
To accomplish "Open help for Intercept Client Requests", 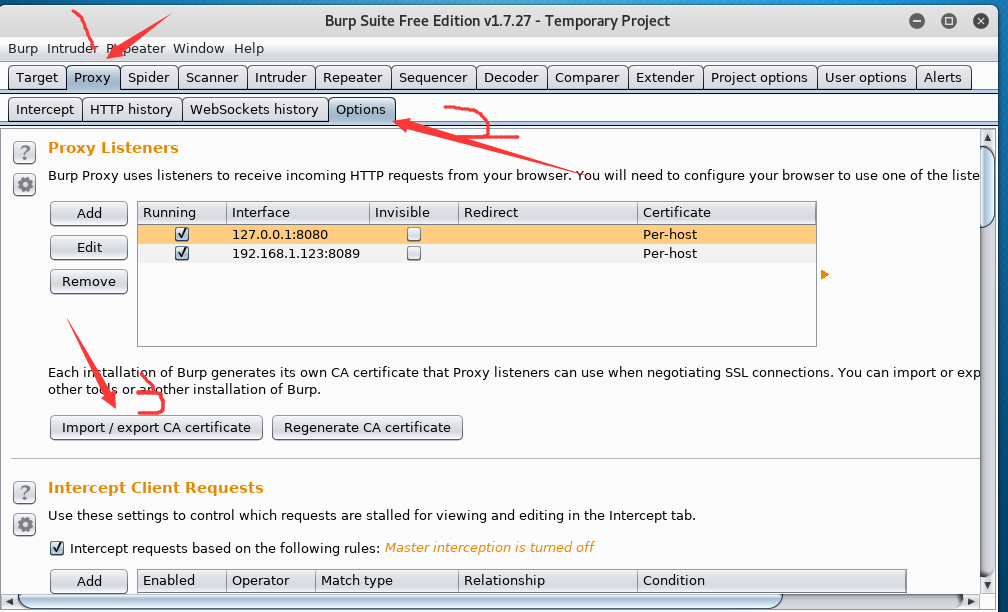I will coord(24,493).
